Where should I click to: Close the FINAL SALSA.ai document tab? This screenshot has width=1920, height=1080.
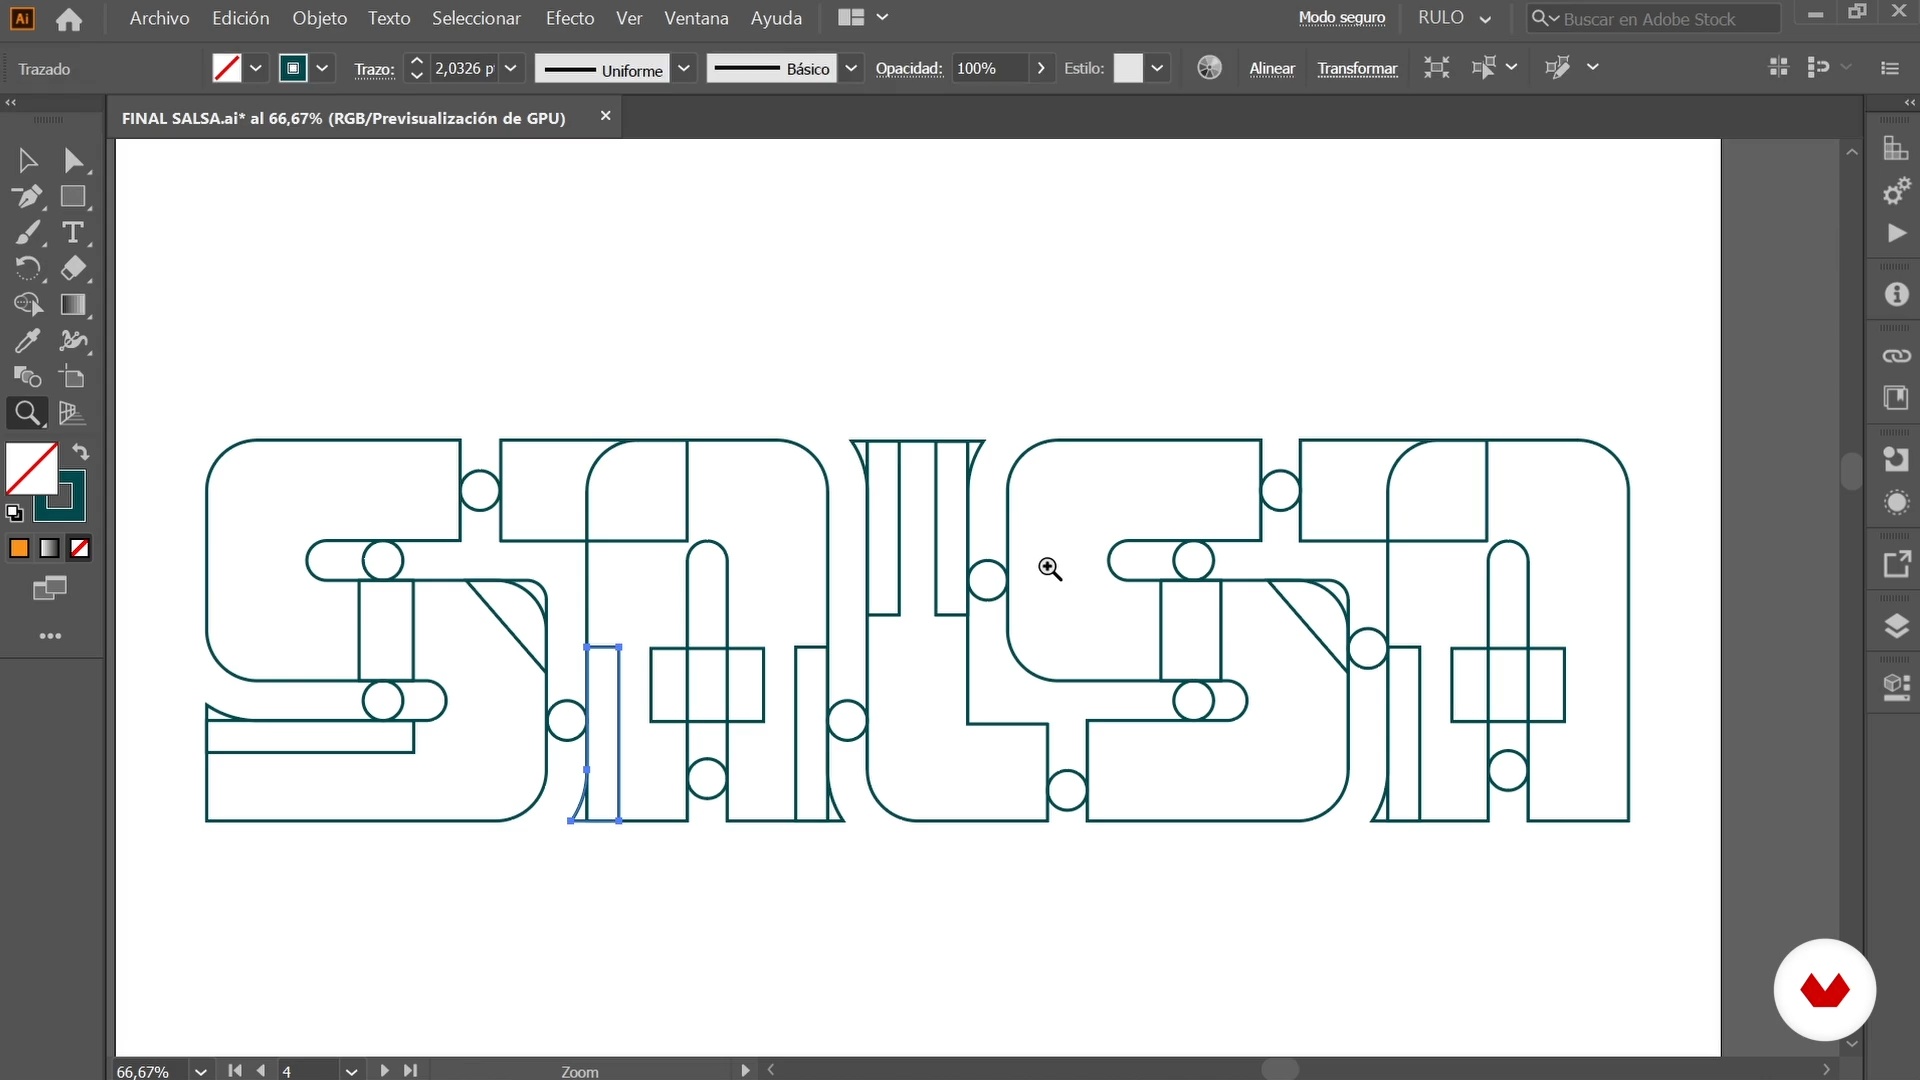tap(605, 116)
